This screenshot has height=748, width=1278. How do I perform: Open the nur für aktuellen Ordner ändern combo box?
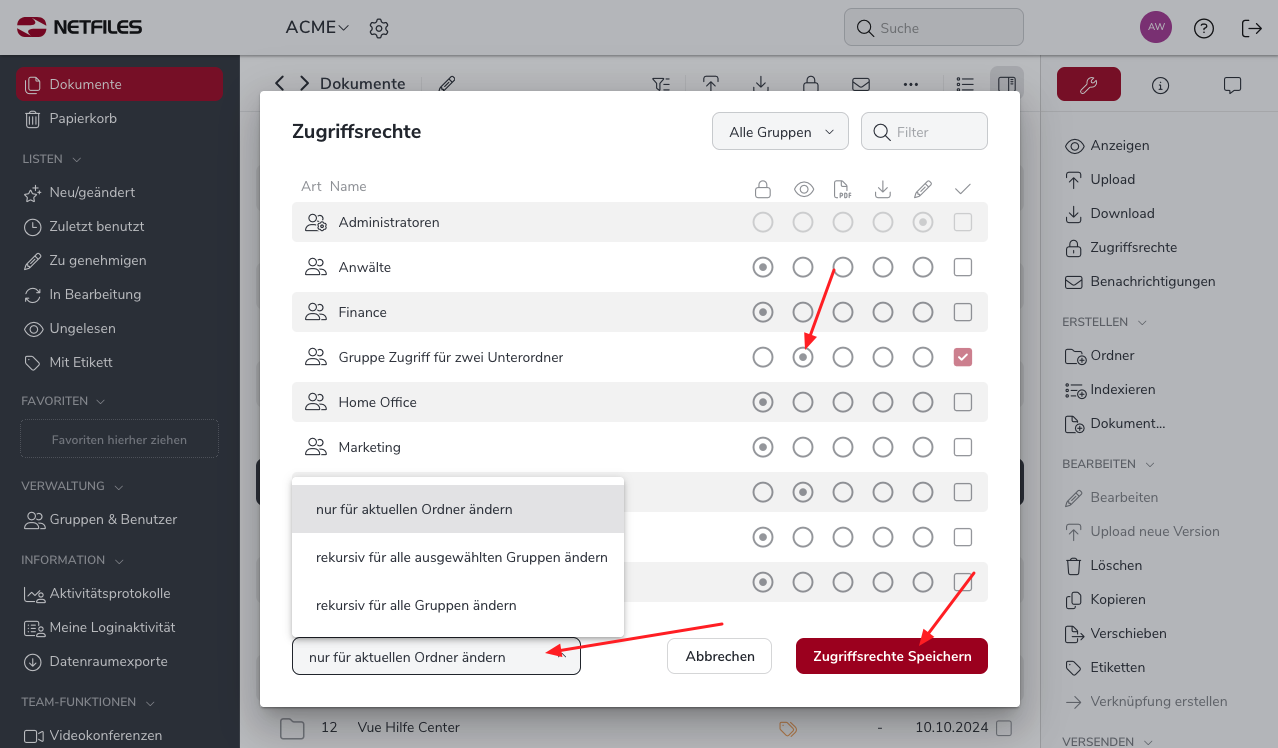click(436, 657)
